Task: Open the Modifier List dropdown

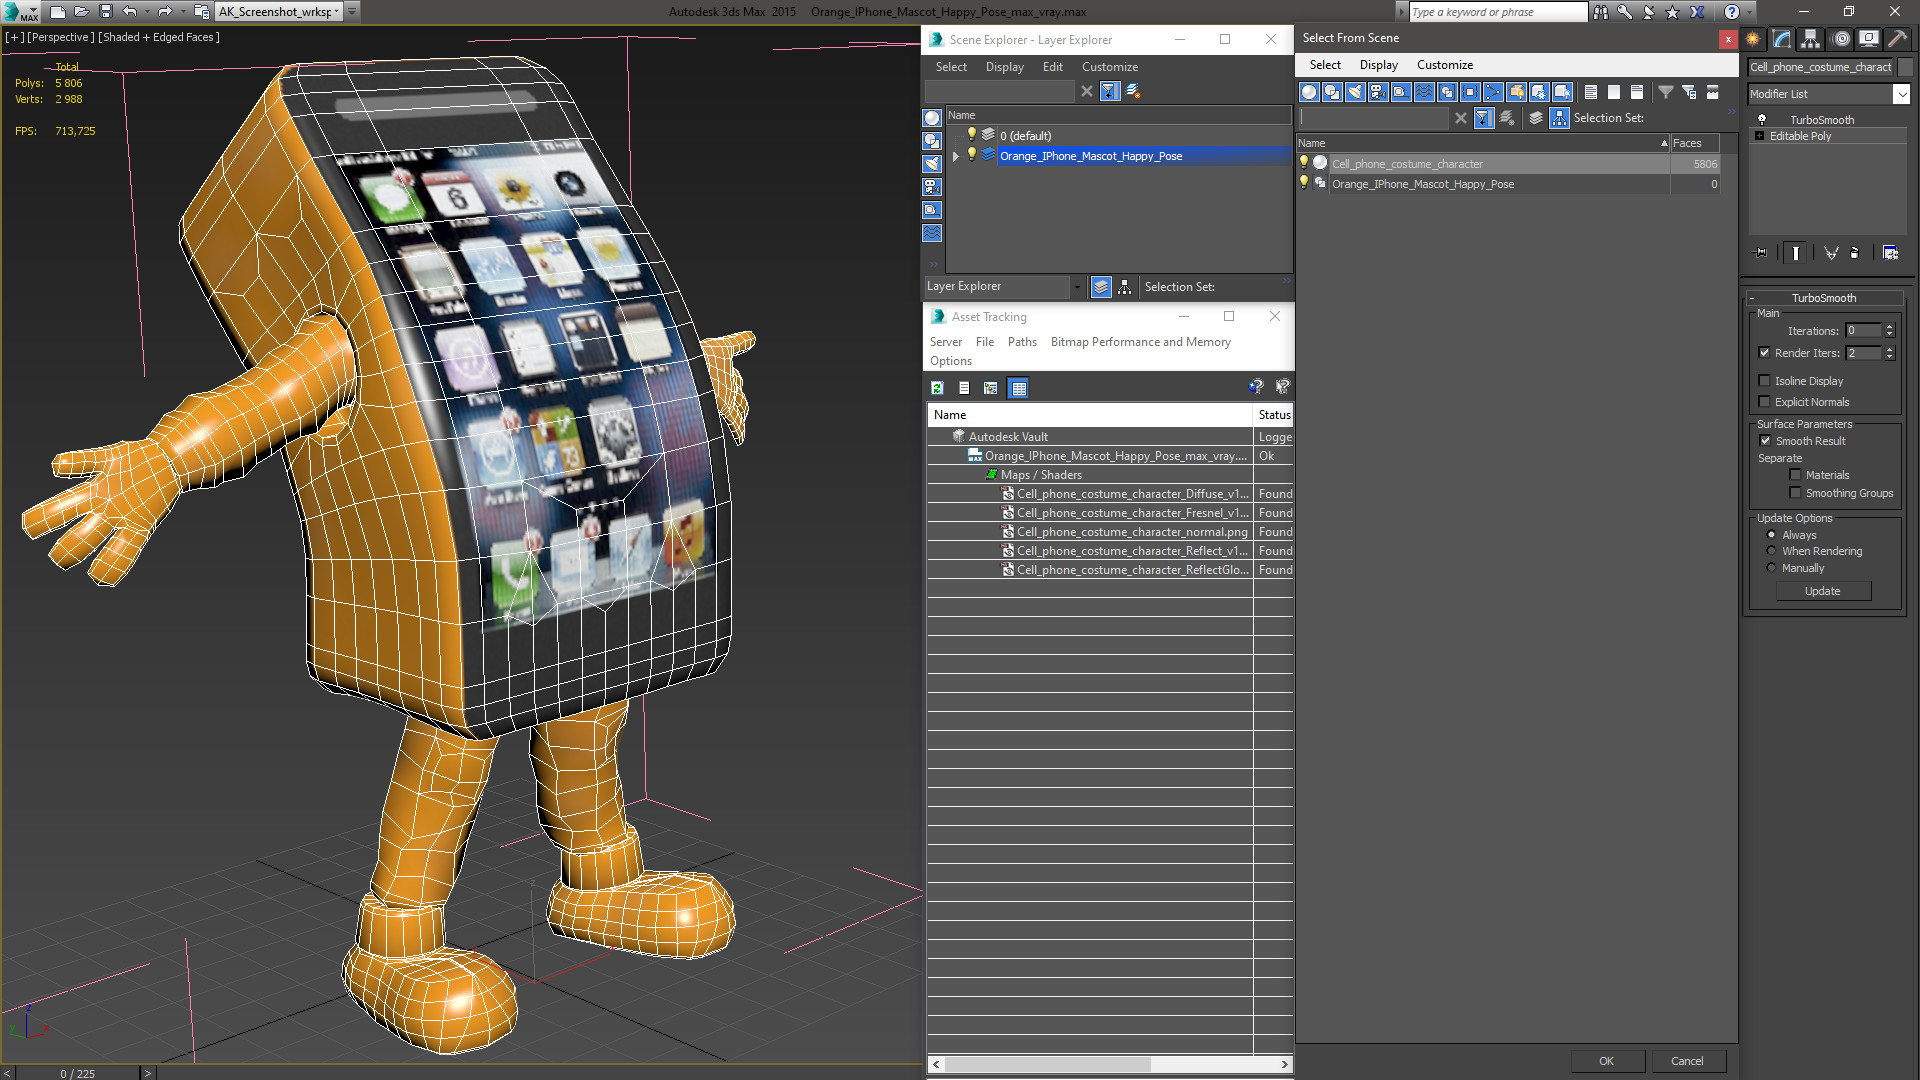Action: click(x=1901, y=94)
